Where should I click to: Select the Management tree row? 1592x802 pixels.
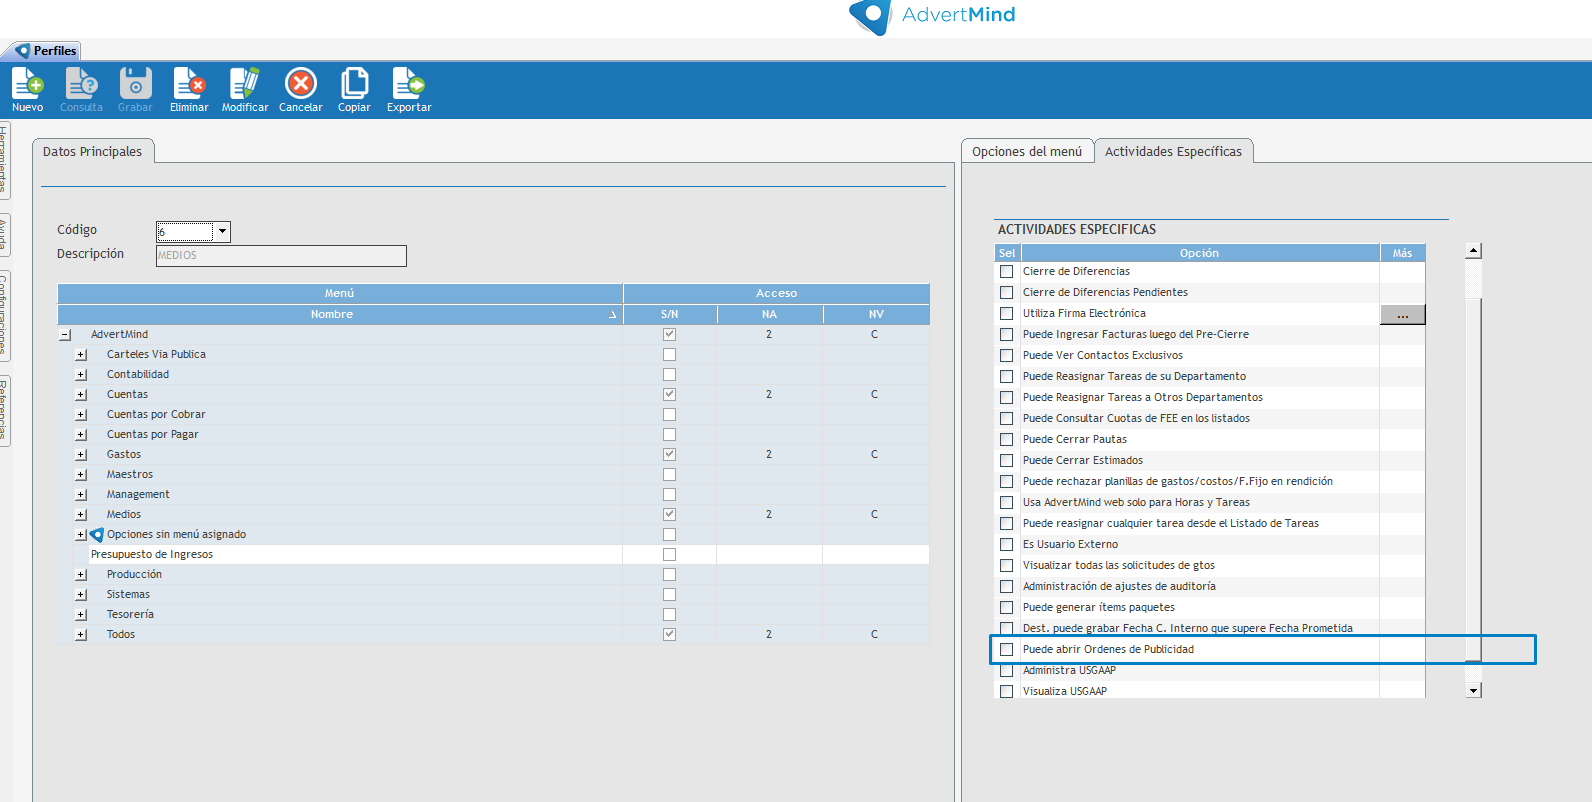[x=493, y=495]
